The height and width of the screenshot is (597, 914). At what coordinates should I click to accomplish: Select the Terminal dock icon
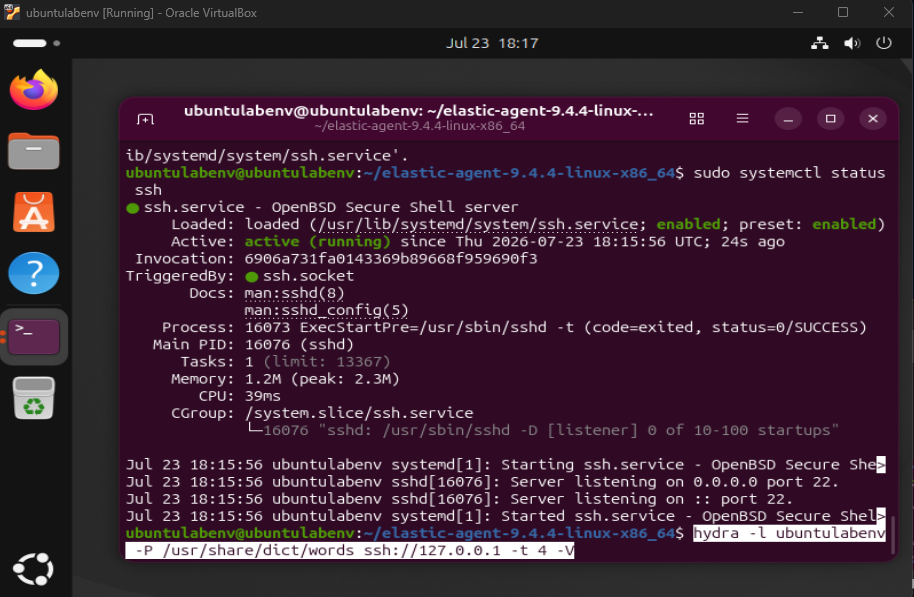[34, 336]
